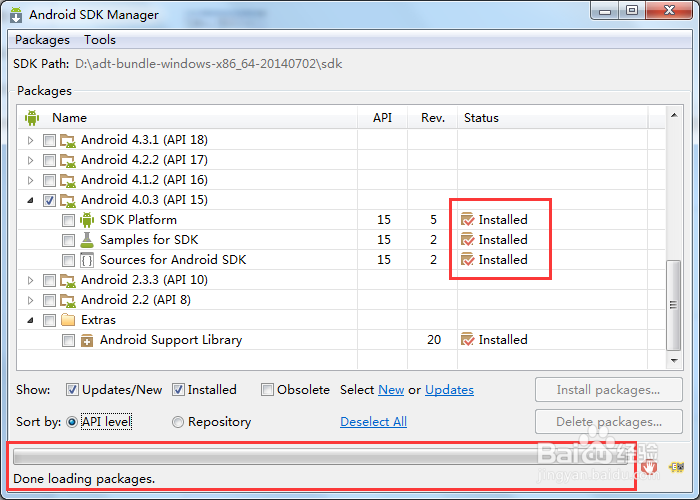Click the Delete packages... button
Viewport: 700px width, 500px height.
point(608,422)
